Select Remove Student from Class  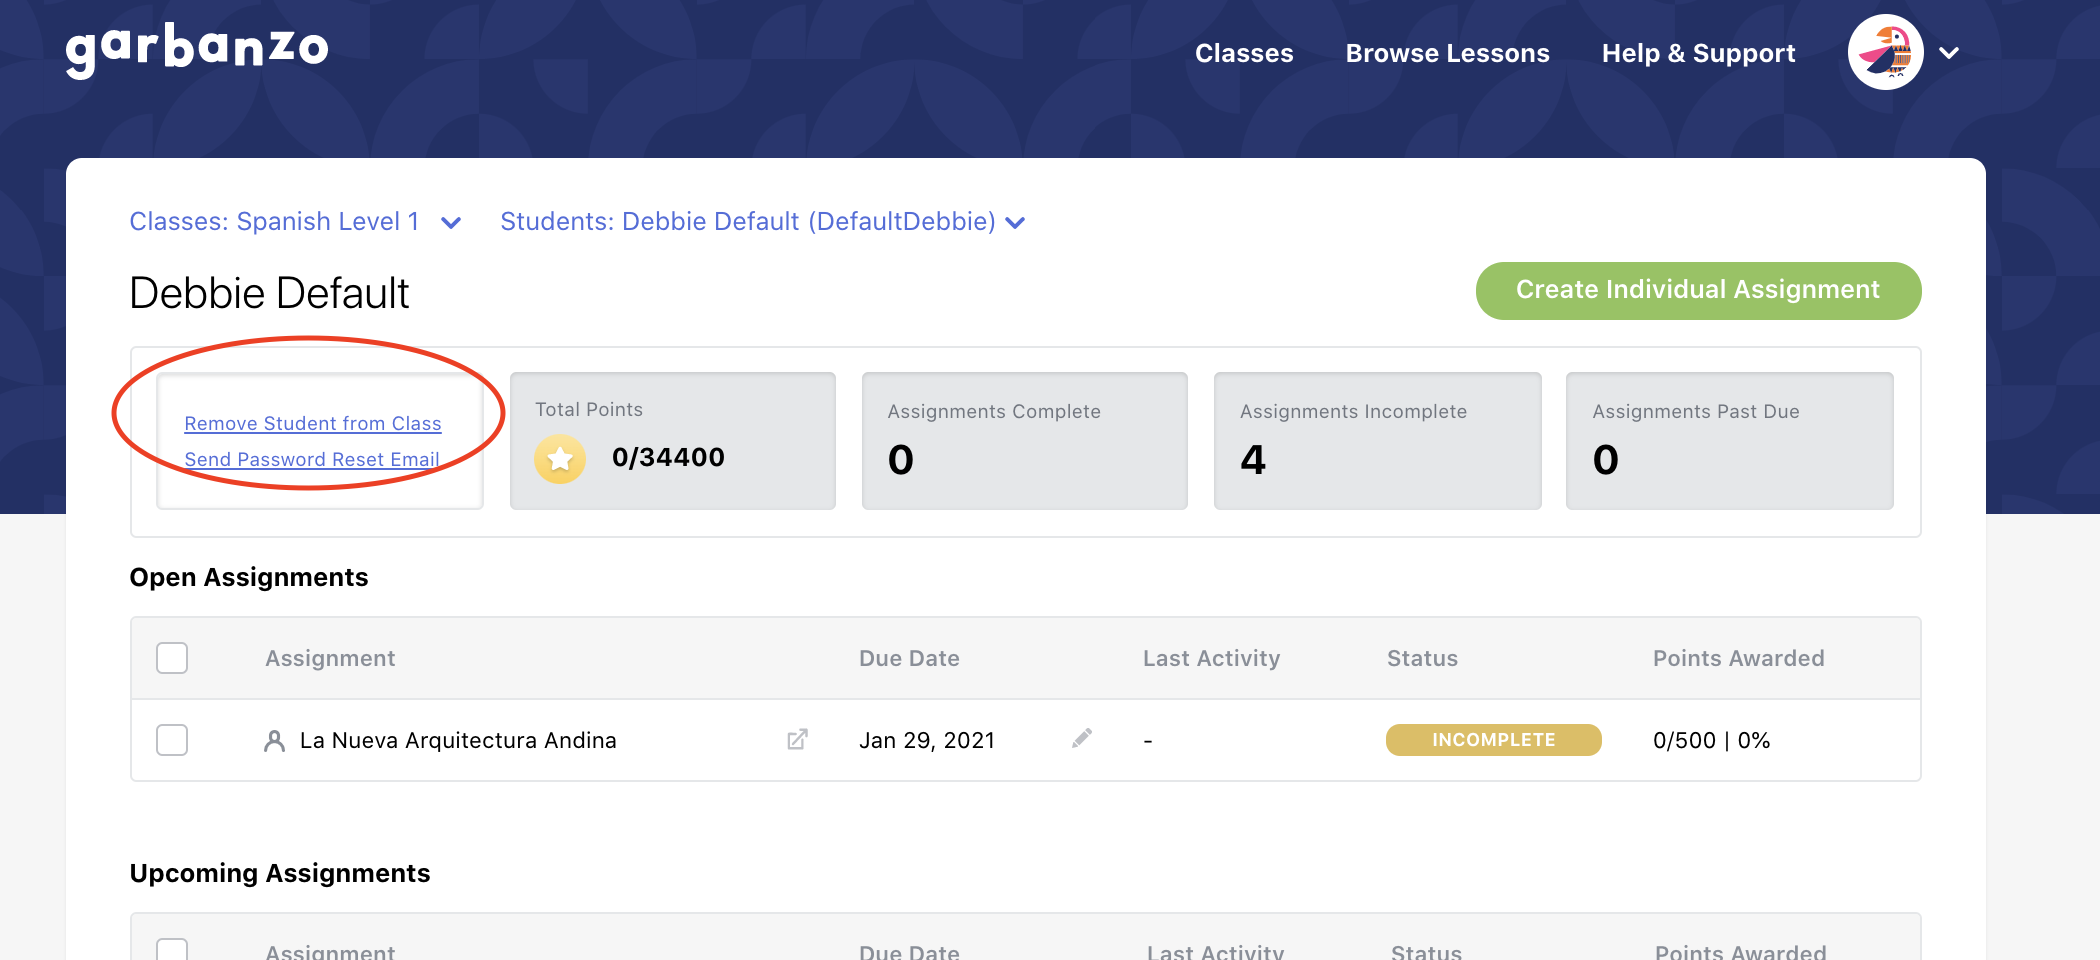[x=313, y=423]
